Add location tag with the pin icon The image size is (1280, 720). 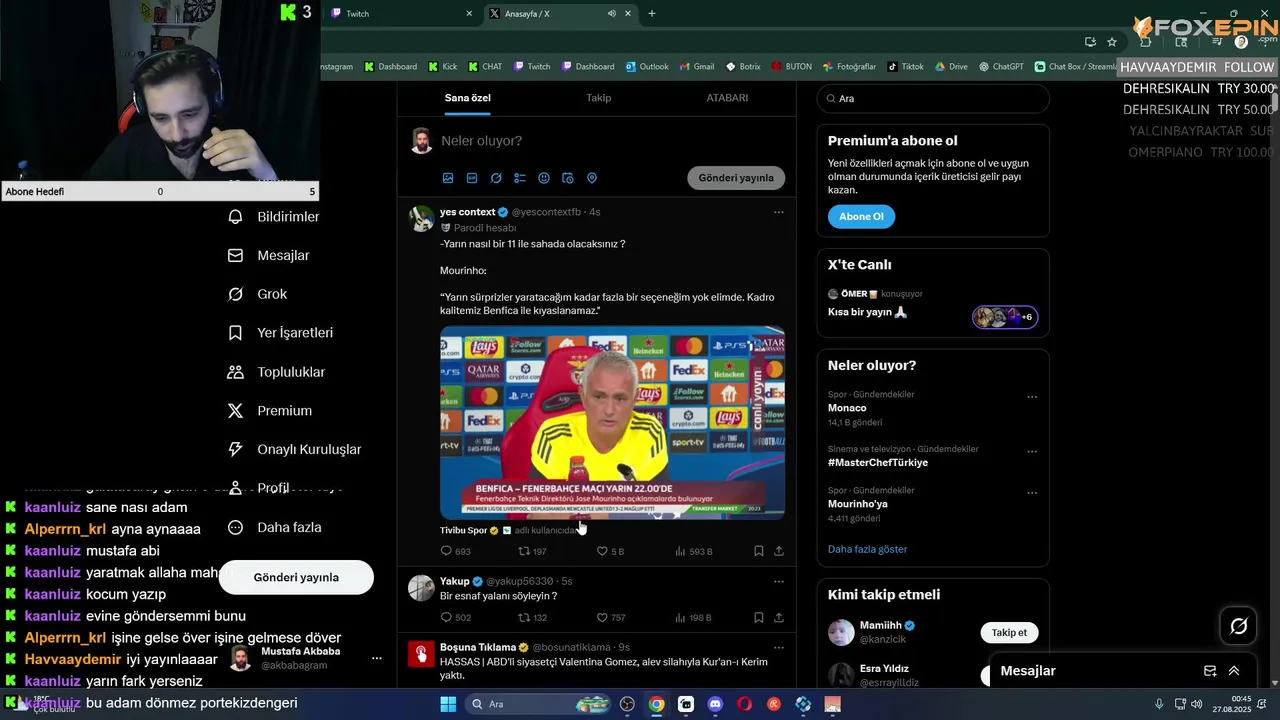coord(592,178)
